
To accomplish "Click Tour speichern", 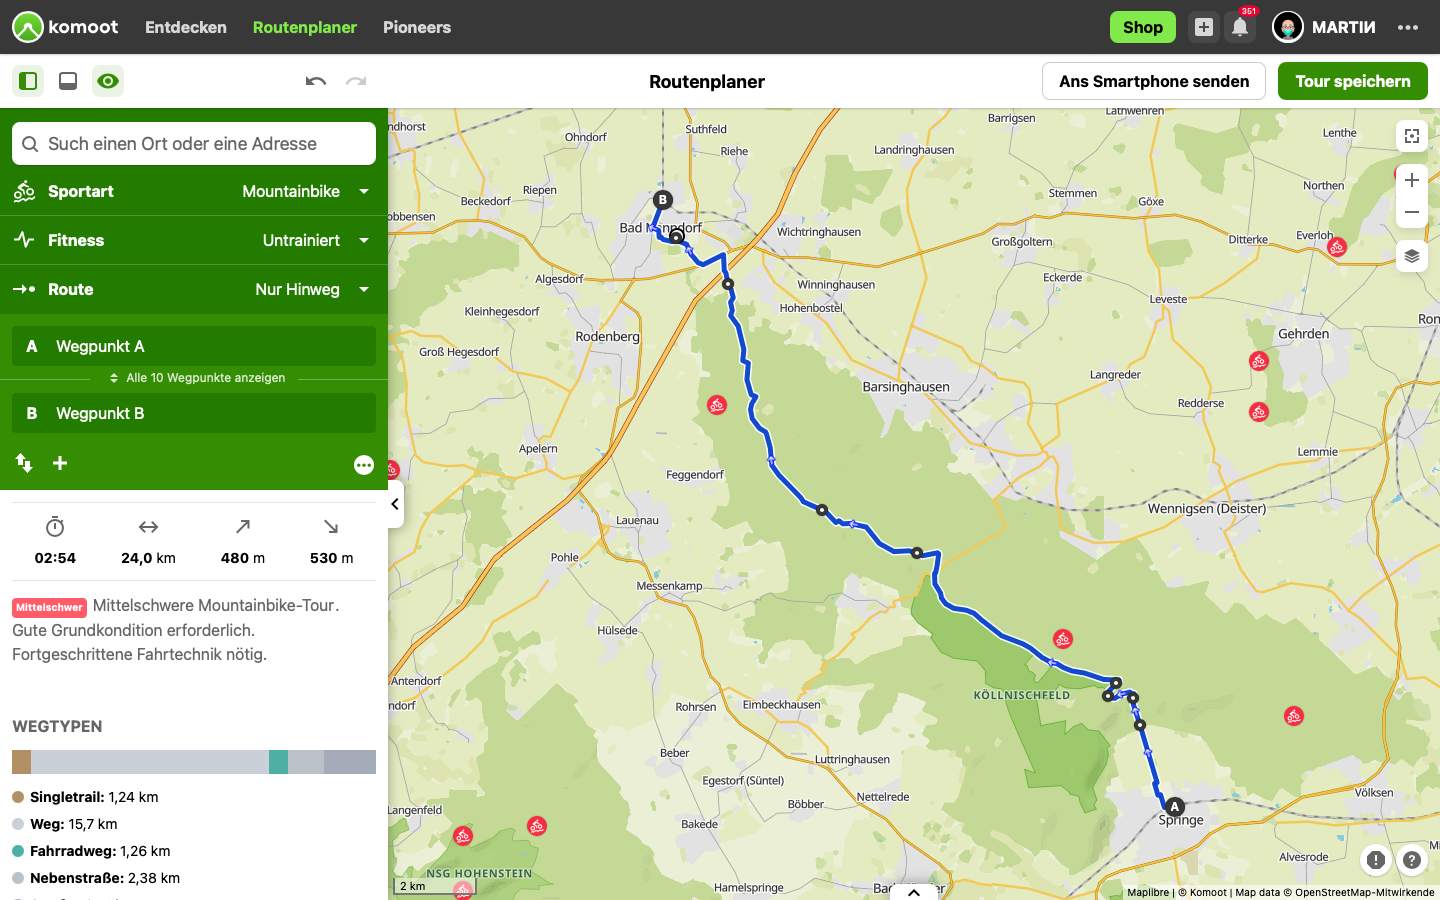I will (1353, 81).
